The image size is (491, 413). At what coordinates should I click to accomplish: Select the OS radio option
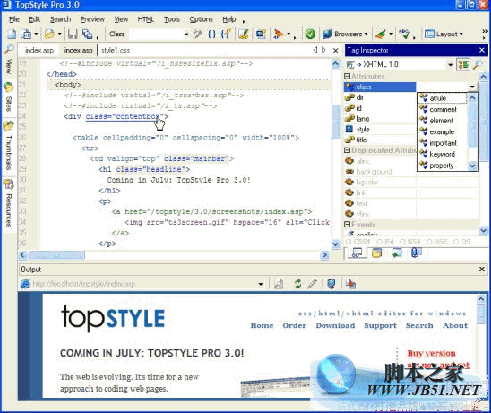tap(462, 241)
